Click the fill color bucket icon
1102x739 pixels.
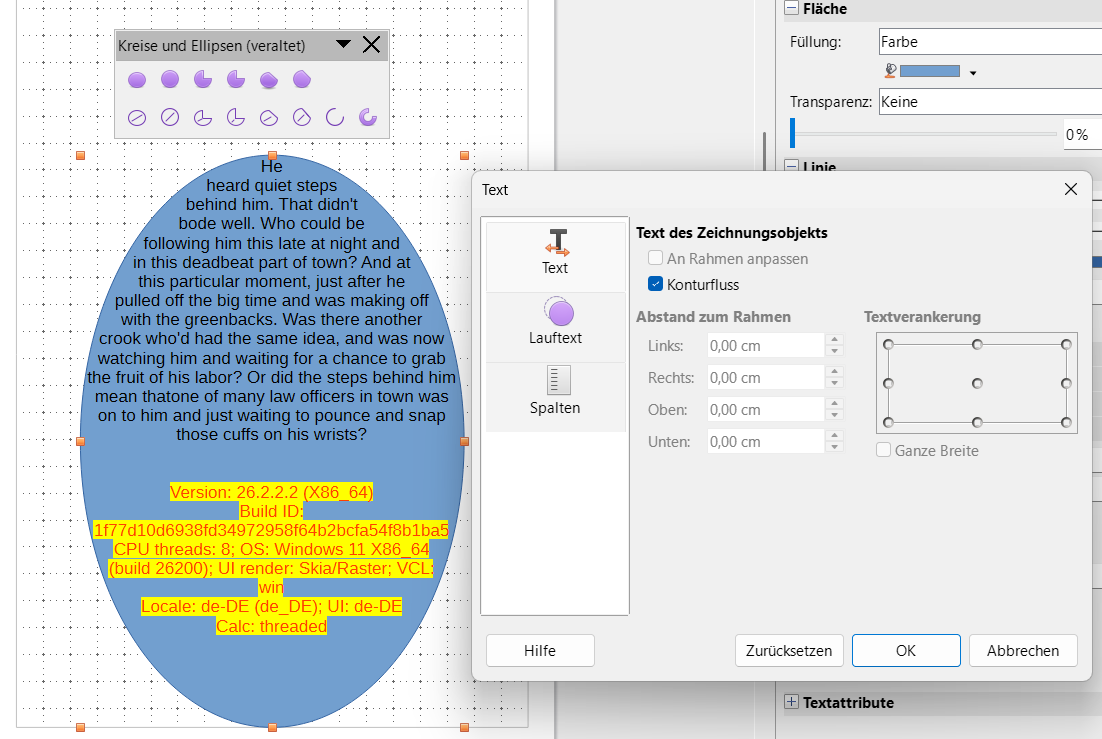890,71
